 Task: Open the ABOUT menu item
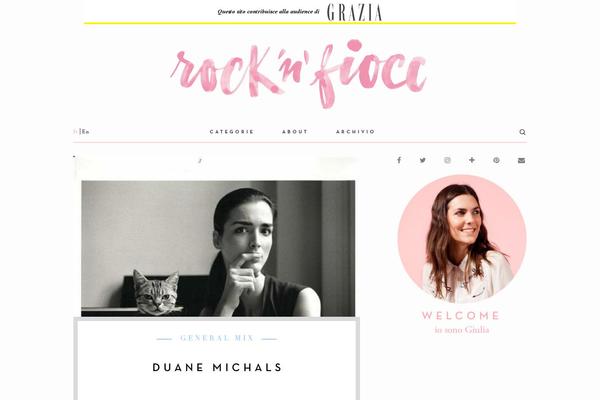[295, 132]
